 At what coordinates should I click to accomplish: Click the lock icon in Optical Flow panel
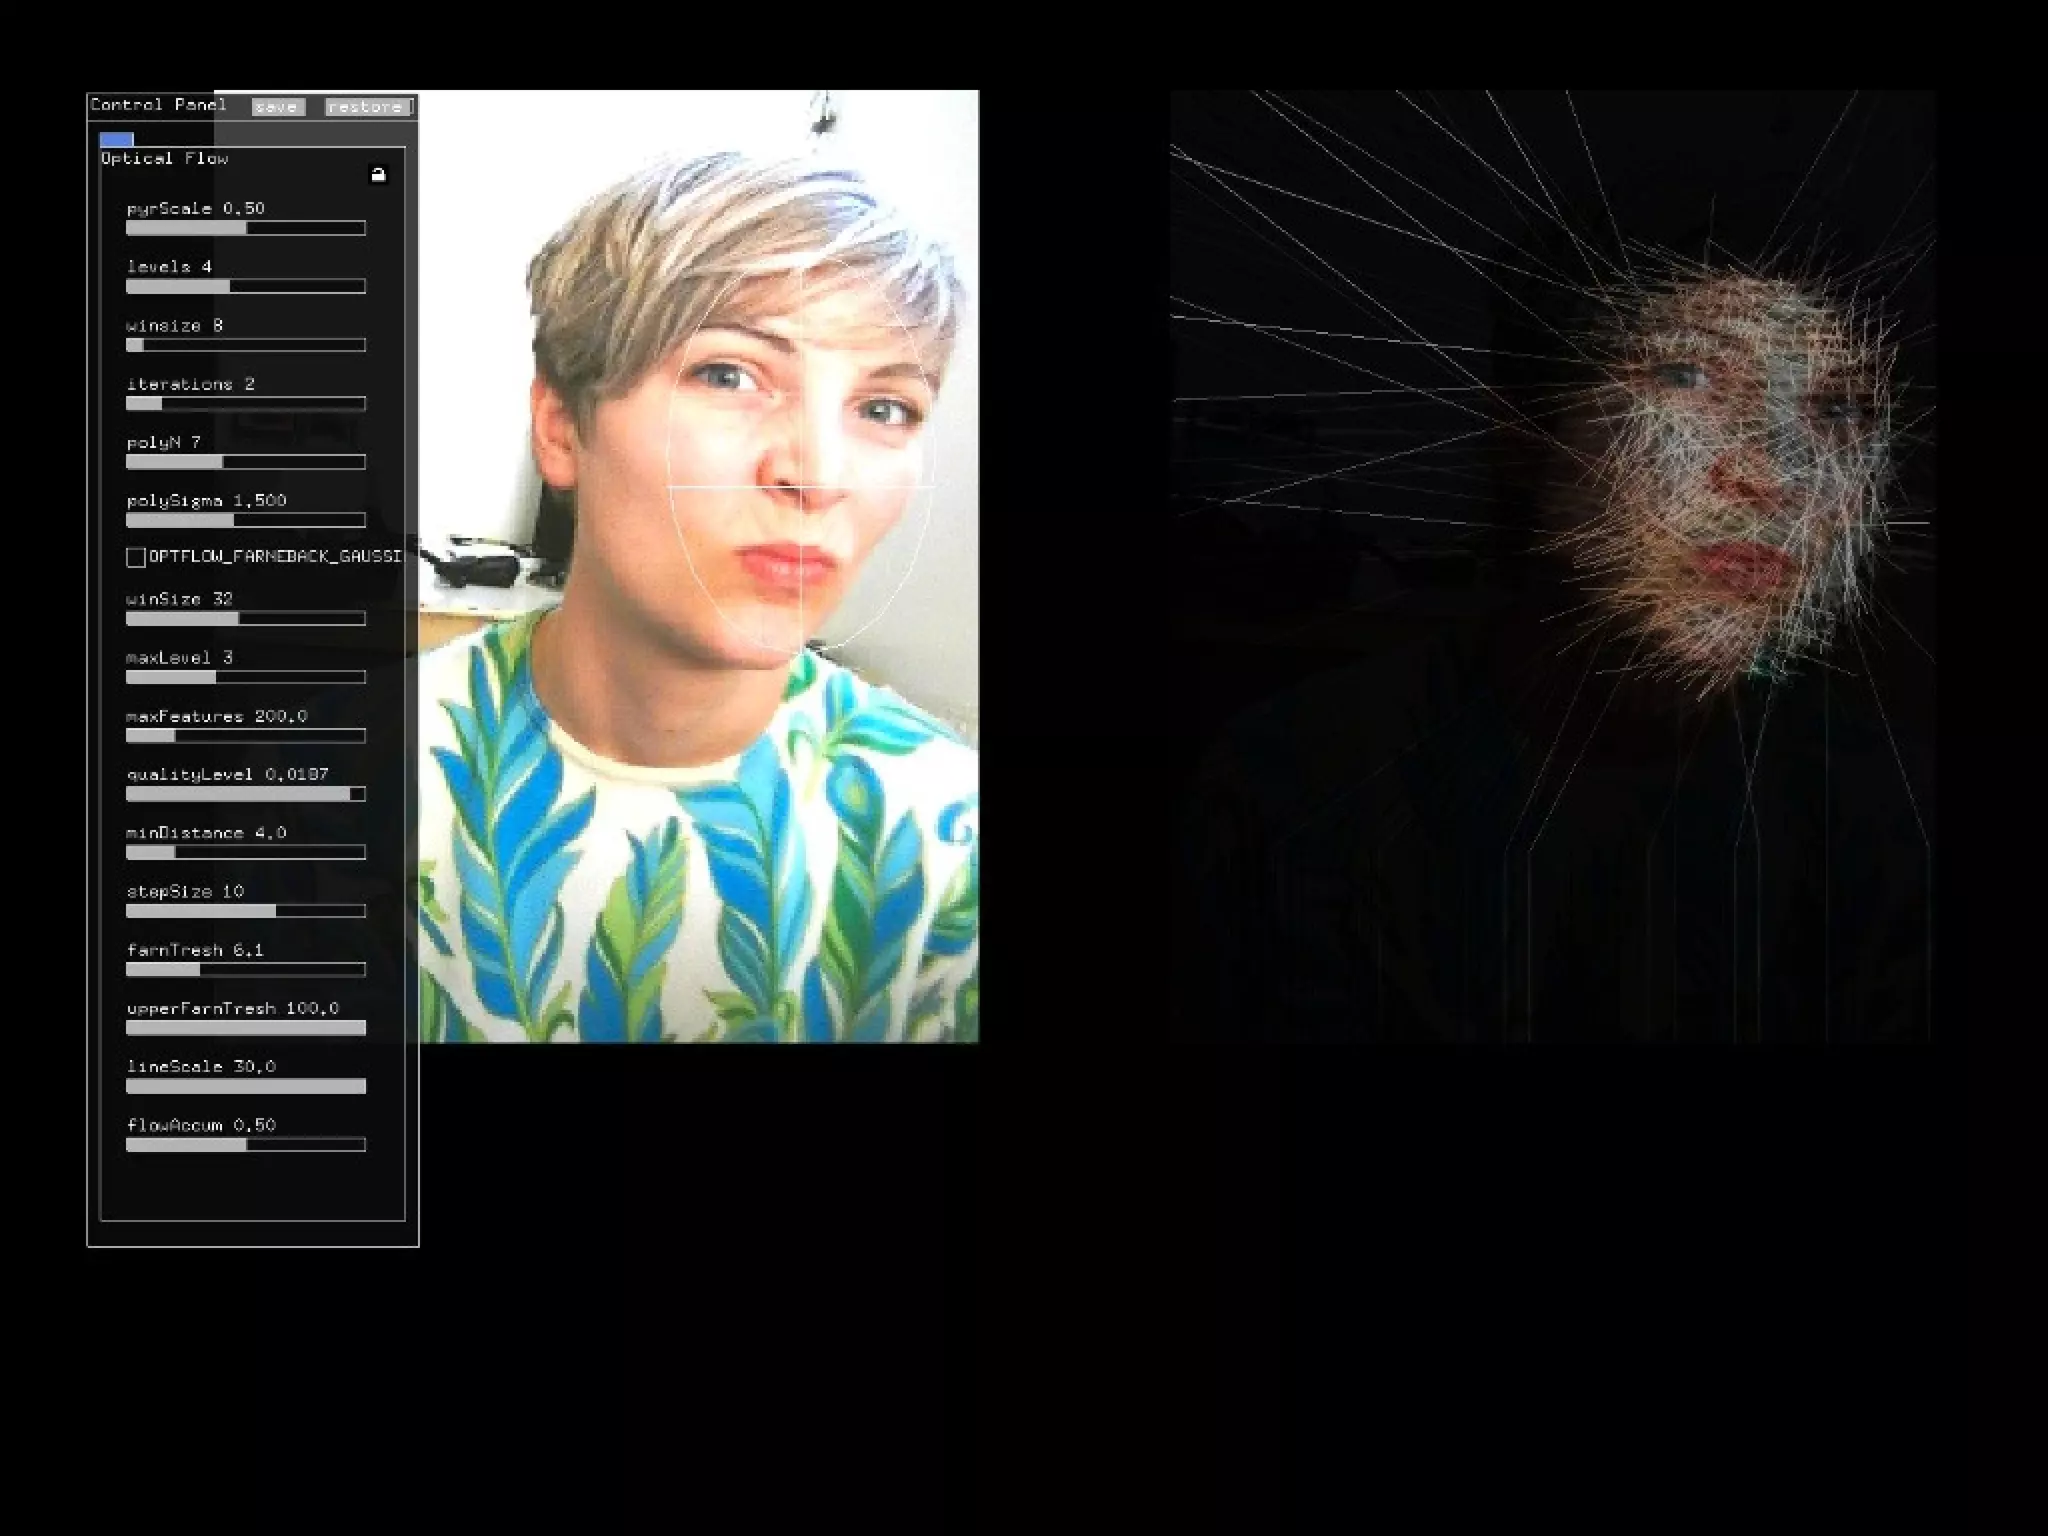[x=378, y=175]
